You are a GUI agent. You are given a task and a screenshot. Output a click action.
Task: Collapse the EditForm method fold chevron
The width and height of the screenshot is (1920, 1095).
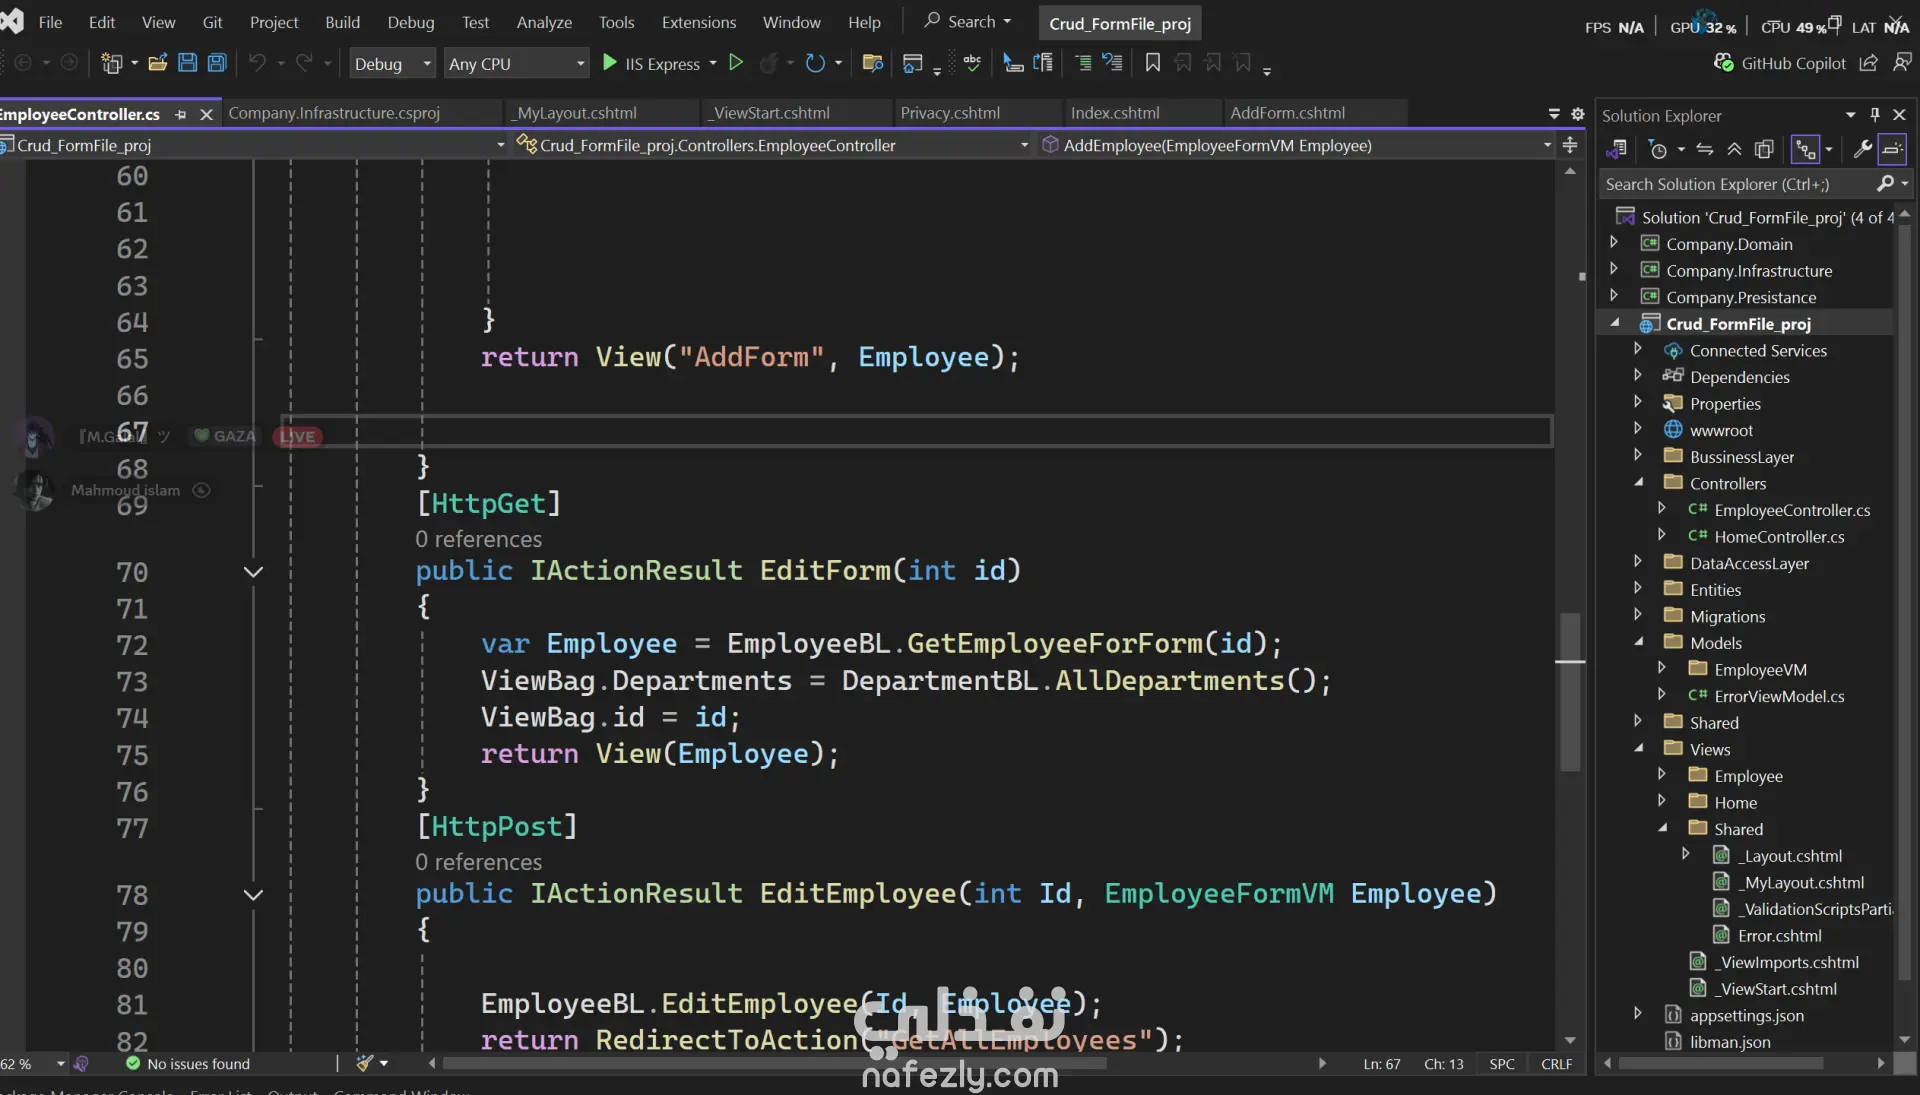[253, 572]
